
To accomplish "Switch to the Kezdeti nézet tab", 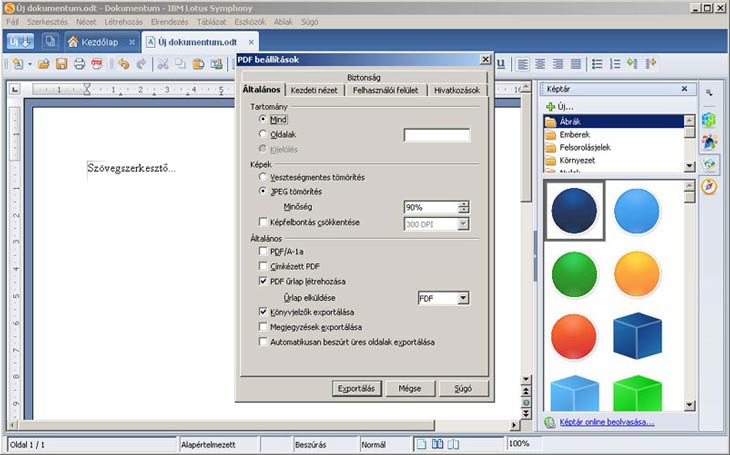I will (314, 90).
